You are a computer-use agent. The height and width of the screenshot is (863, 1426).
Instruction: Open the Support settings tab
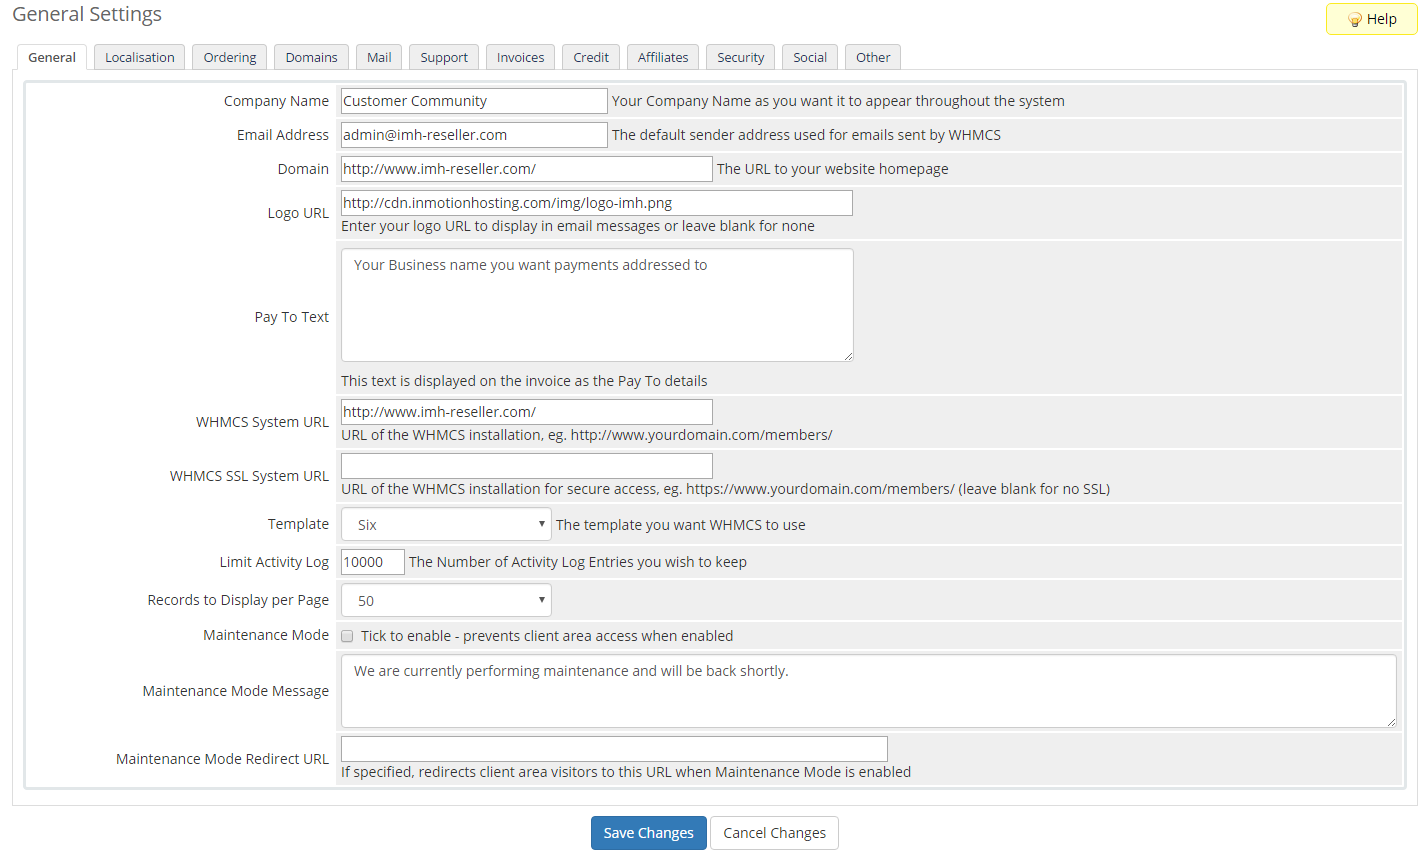444,57
